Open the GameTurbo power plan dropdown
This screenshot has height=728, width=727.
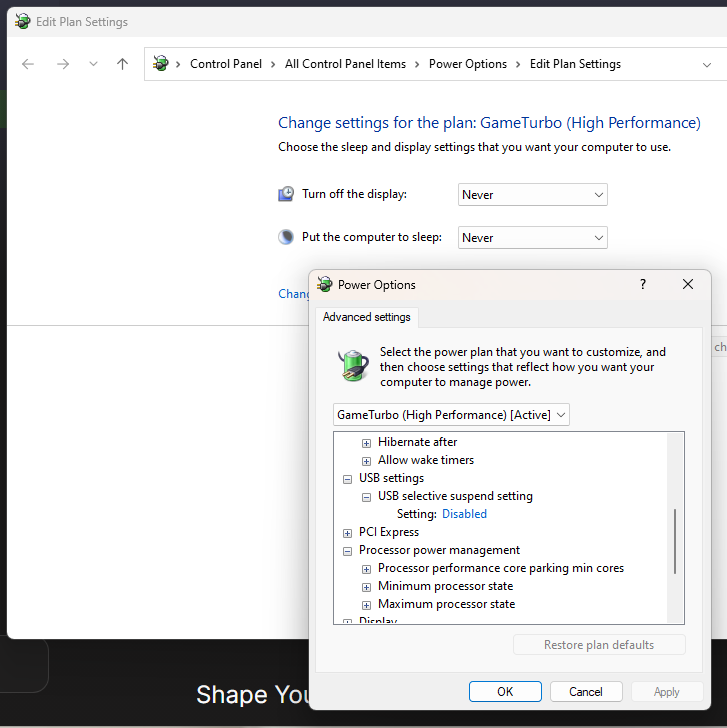click(451, 415)
